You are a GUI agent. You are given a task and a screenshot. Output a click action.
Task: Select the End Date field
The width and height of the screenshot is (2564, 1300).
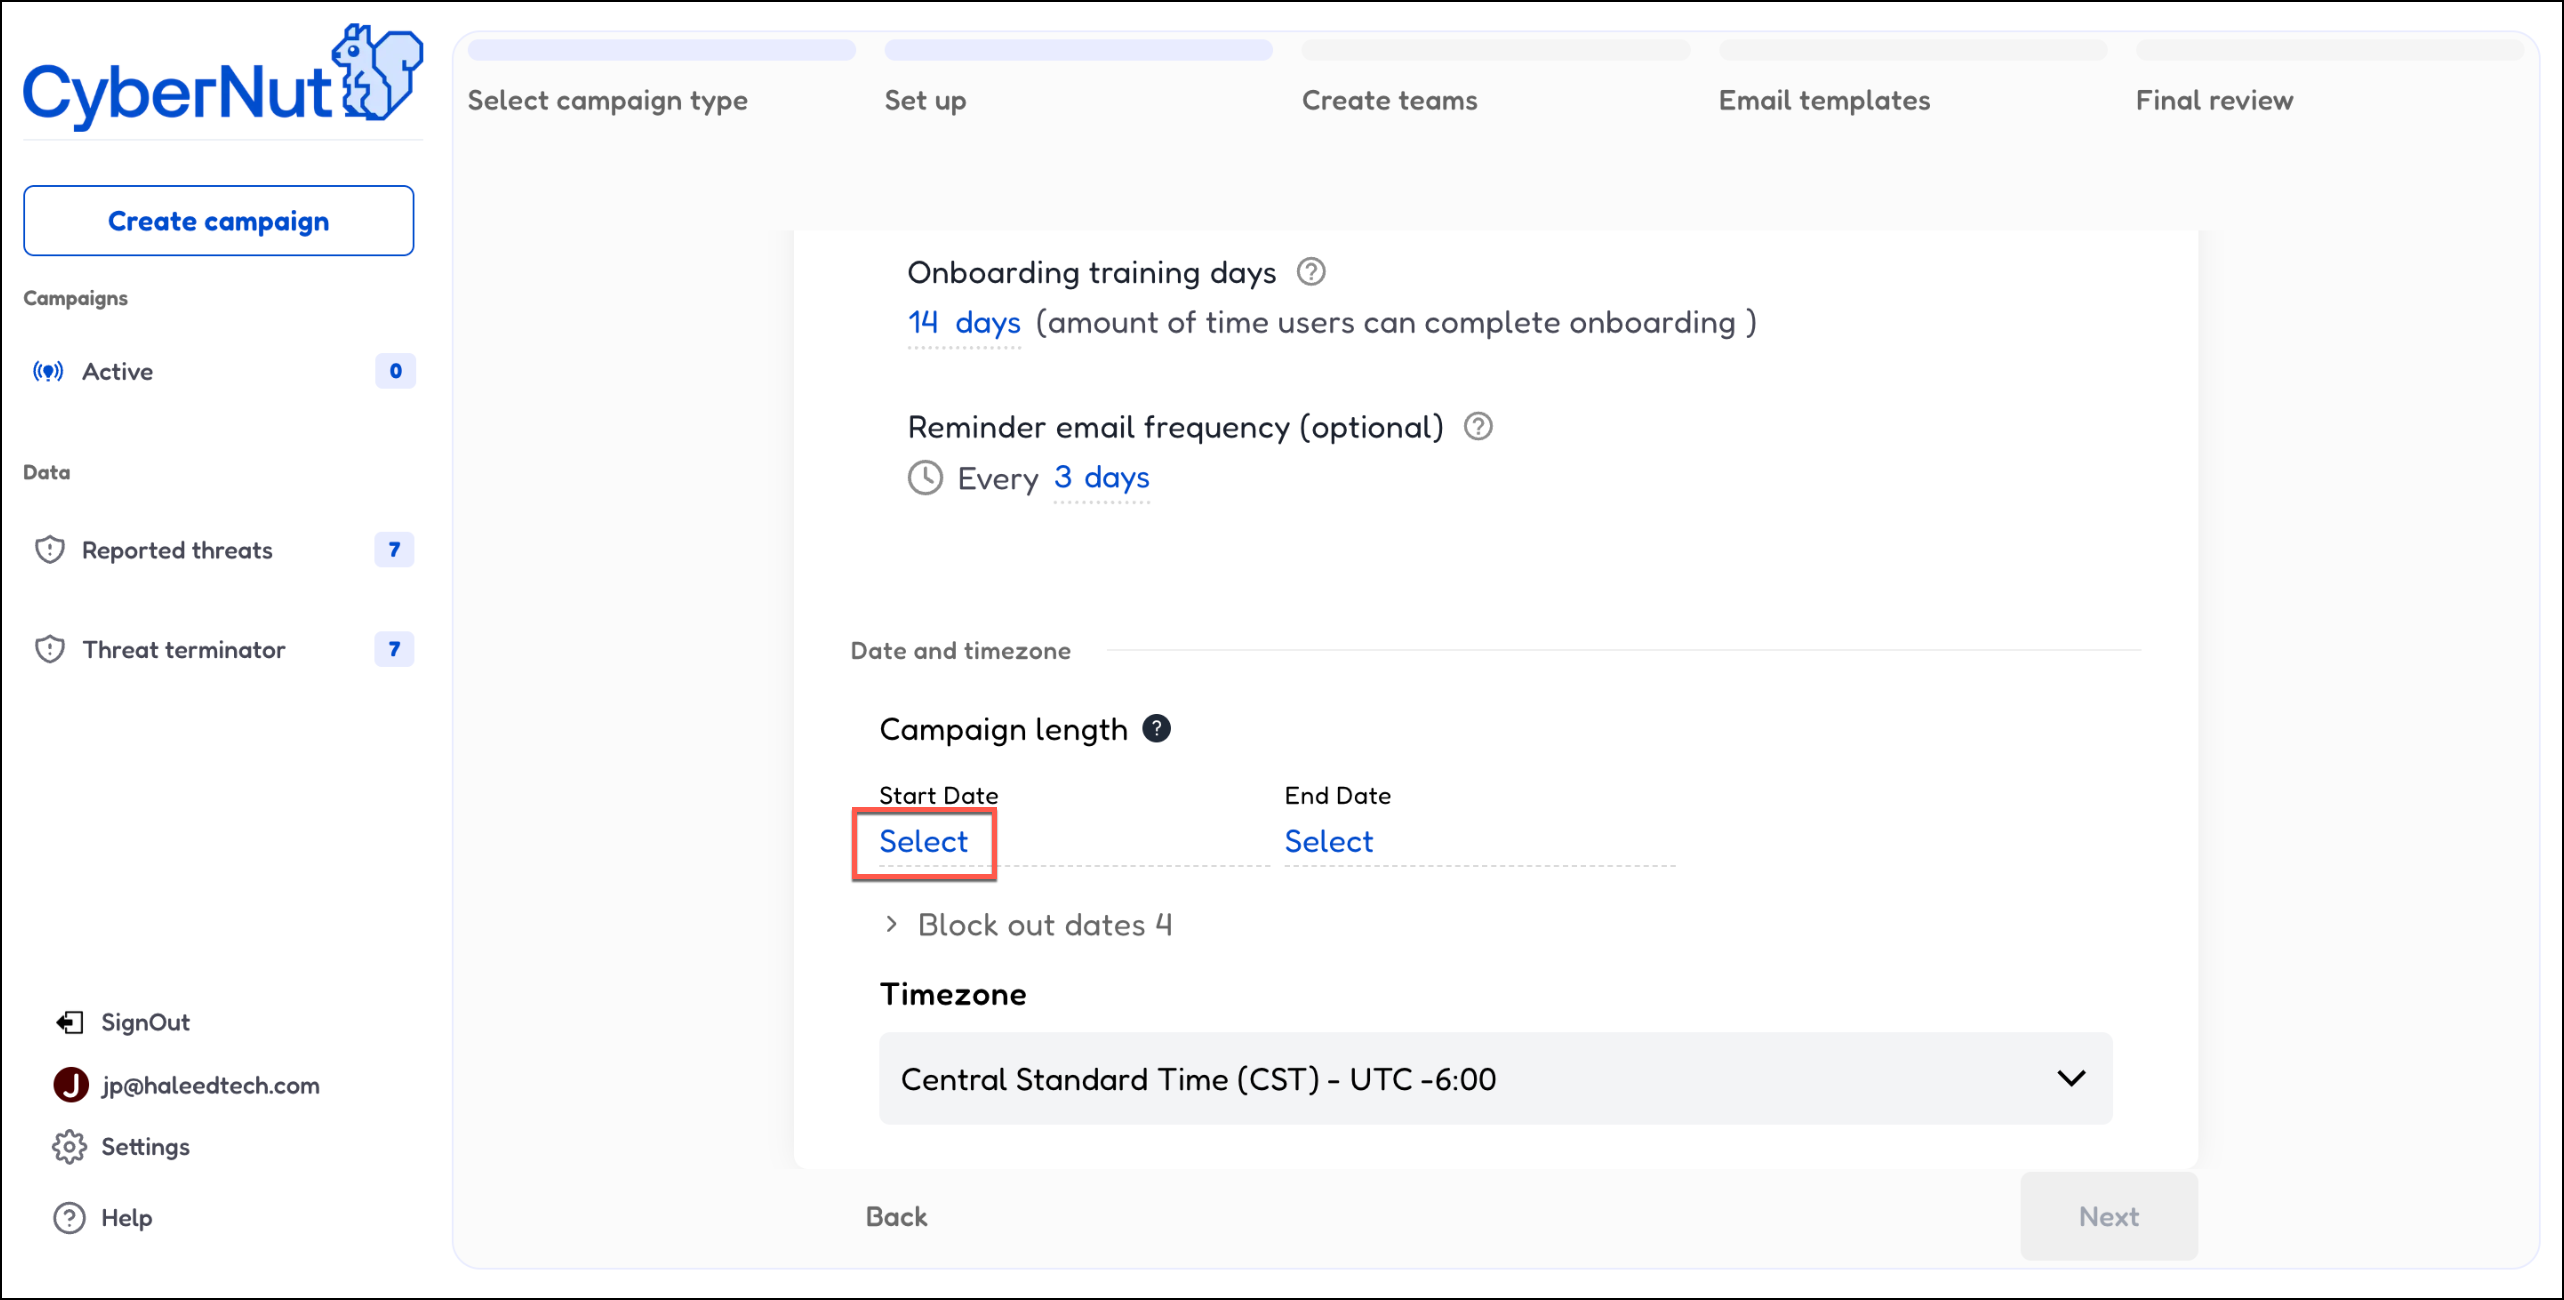click(1329, 842)
